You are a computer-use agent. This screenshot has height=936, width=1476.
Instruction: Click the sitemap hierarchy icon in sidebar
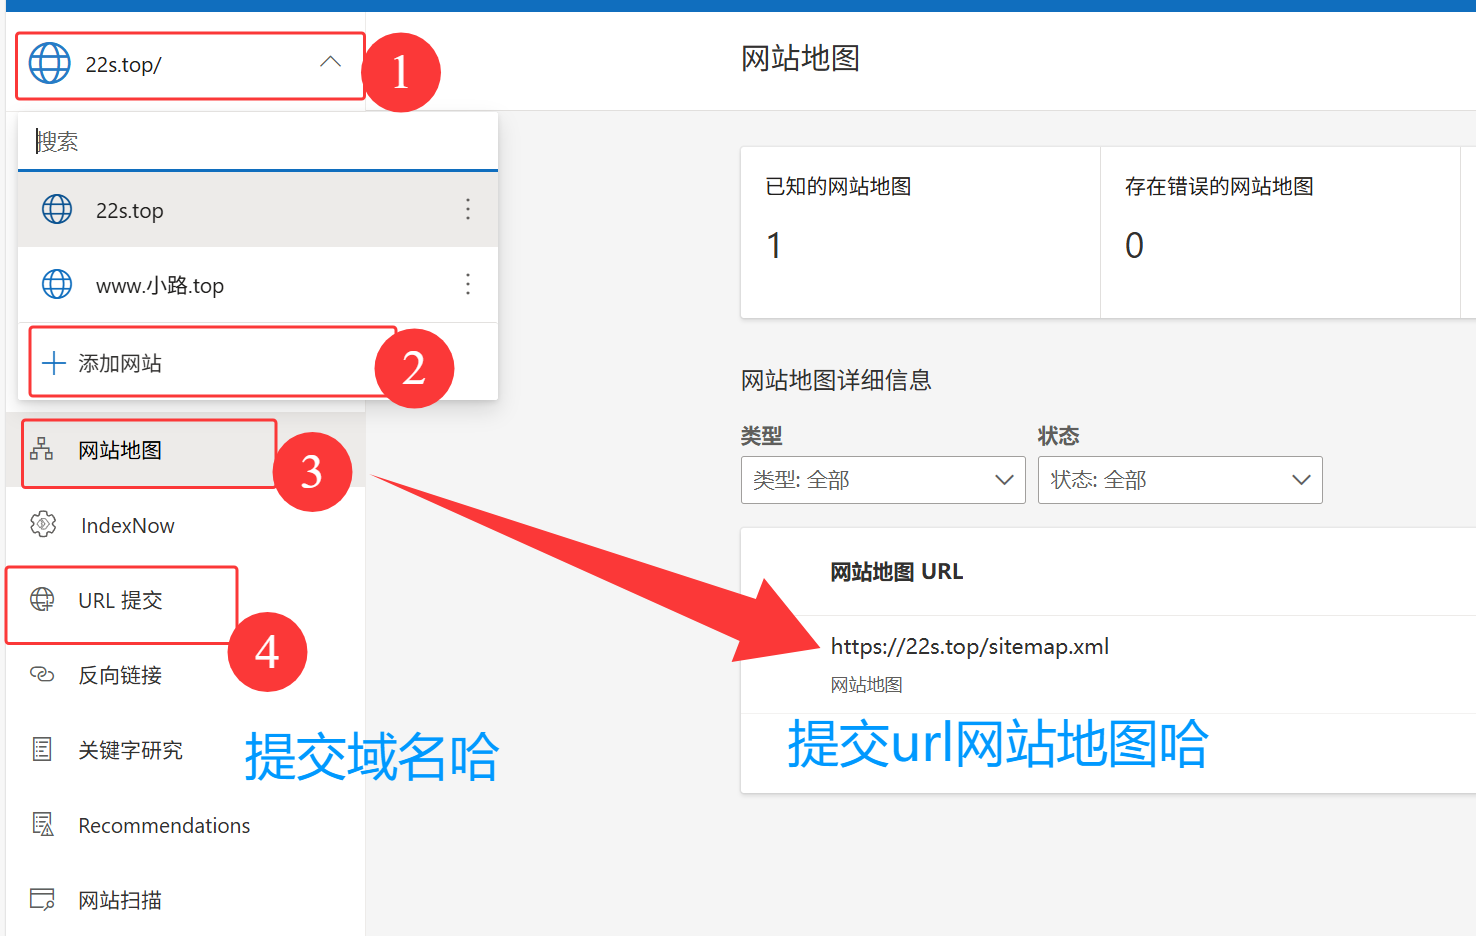coord(42,449)
